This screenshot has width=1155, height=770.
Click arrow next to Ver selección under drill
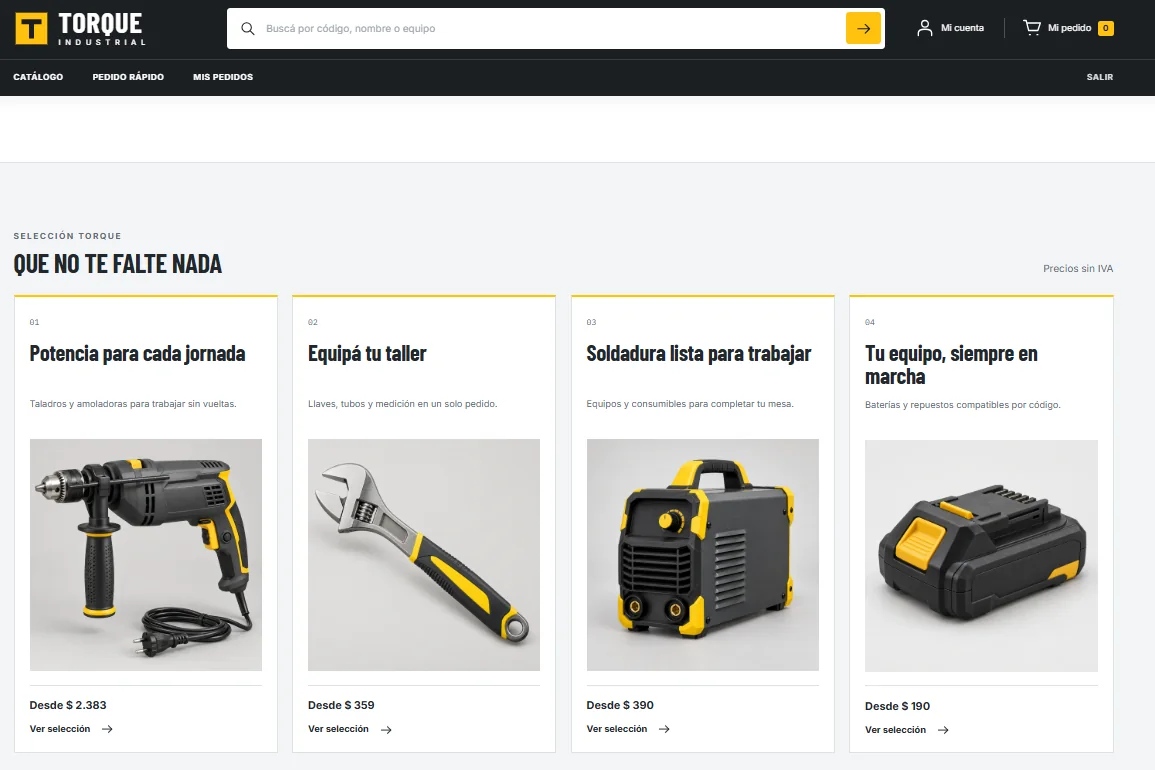107,729
